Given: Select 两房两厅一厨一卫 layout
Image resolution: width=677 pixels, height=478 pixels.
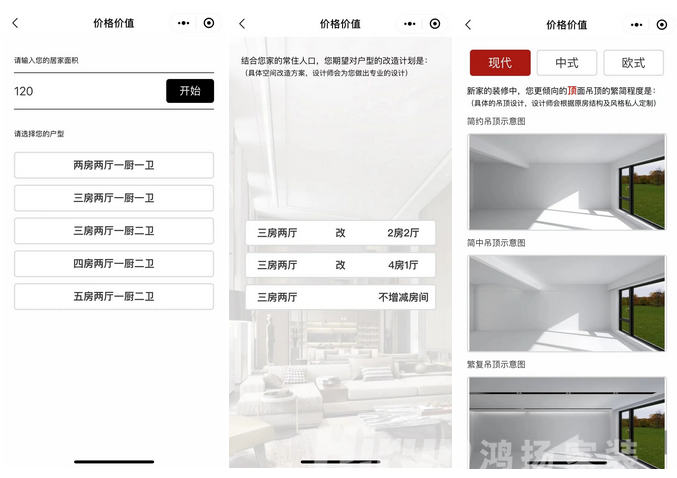Looking at the screenshot, I should click(x=114, y=165).
